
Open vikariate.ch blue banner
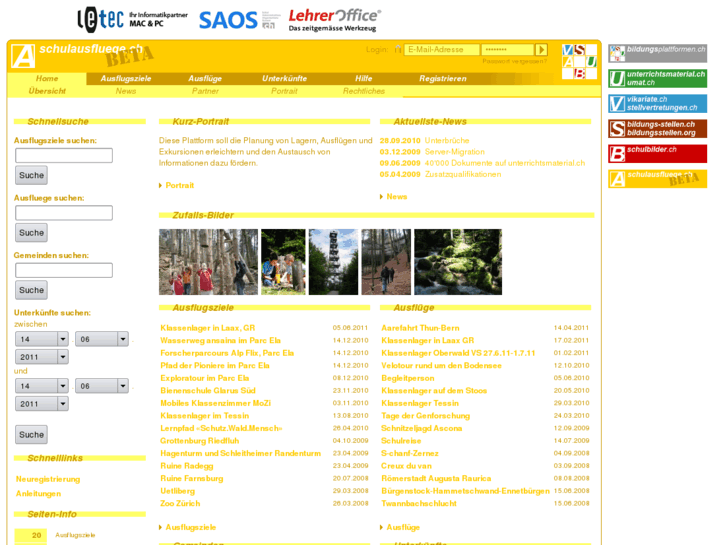coord(657,103)
